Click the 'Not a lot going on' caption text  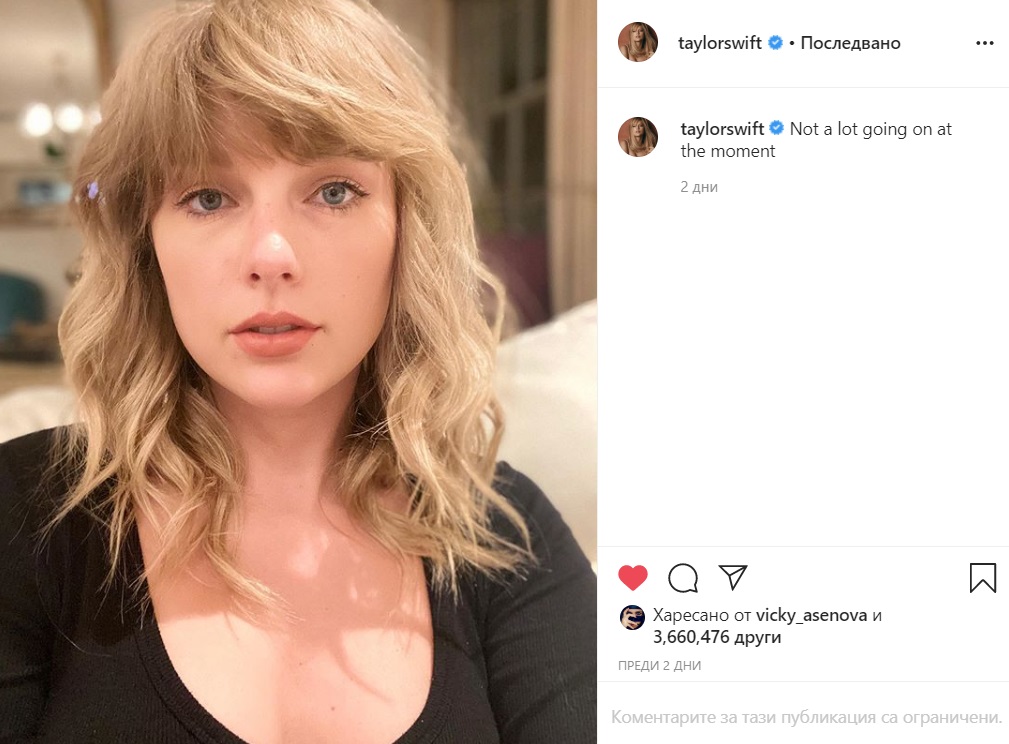pyautogui.click(x=816, y=140)
